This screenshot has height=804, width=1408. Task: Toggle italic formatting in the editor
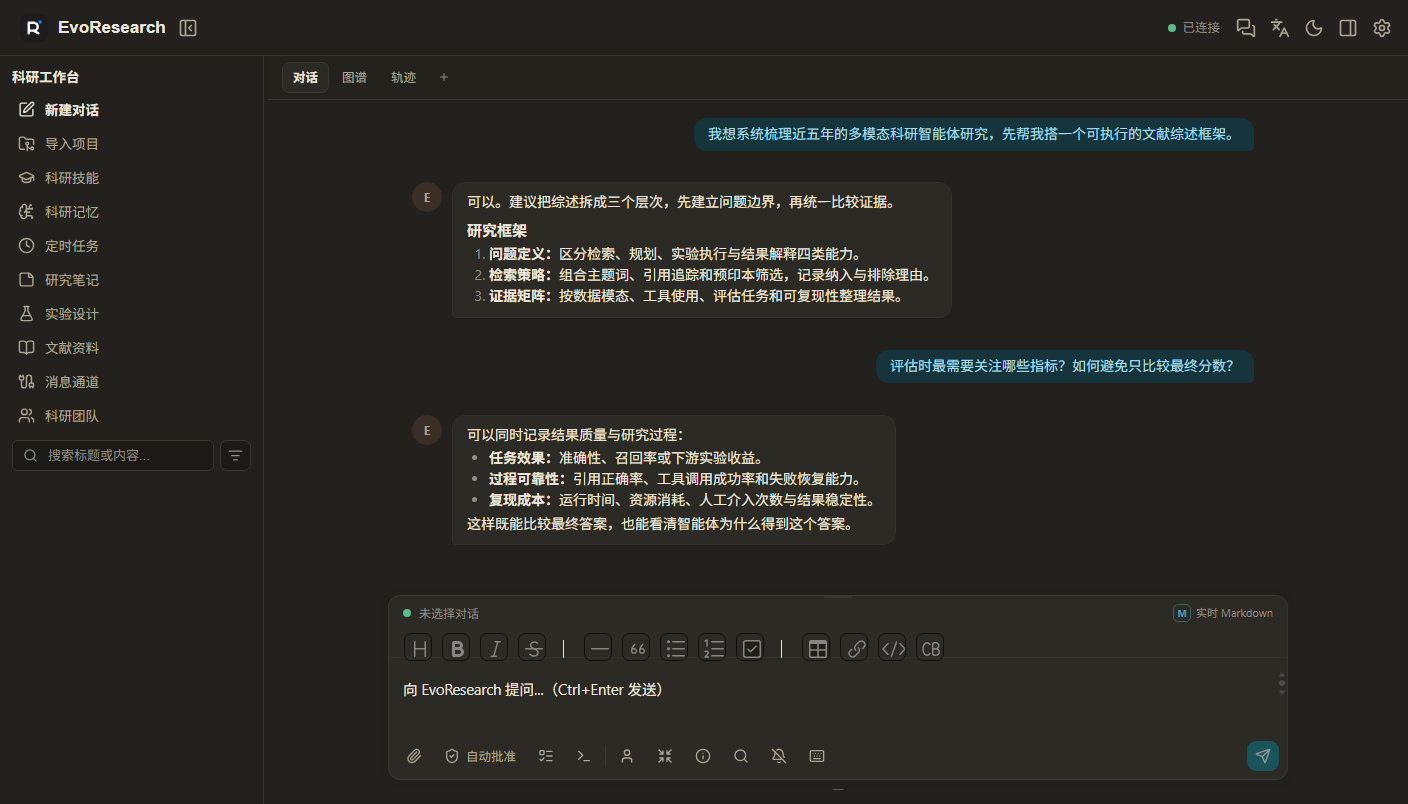494,648
